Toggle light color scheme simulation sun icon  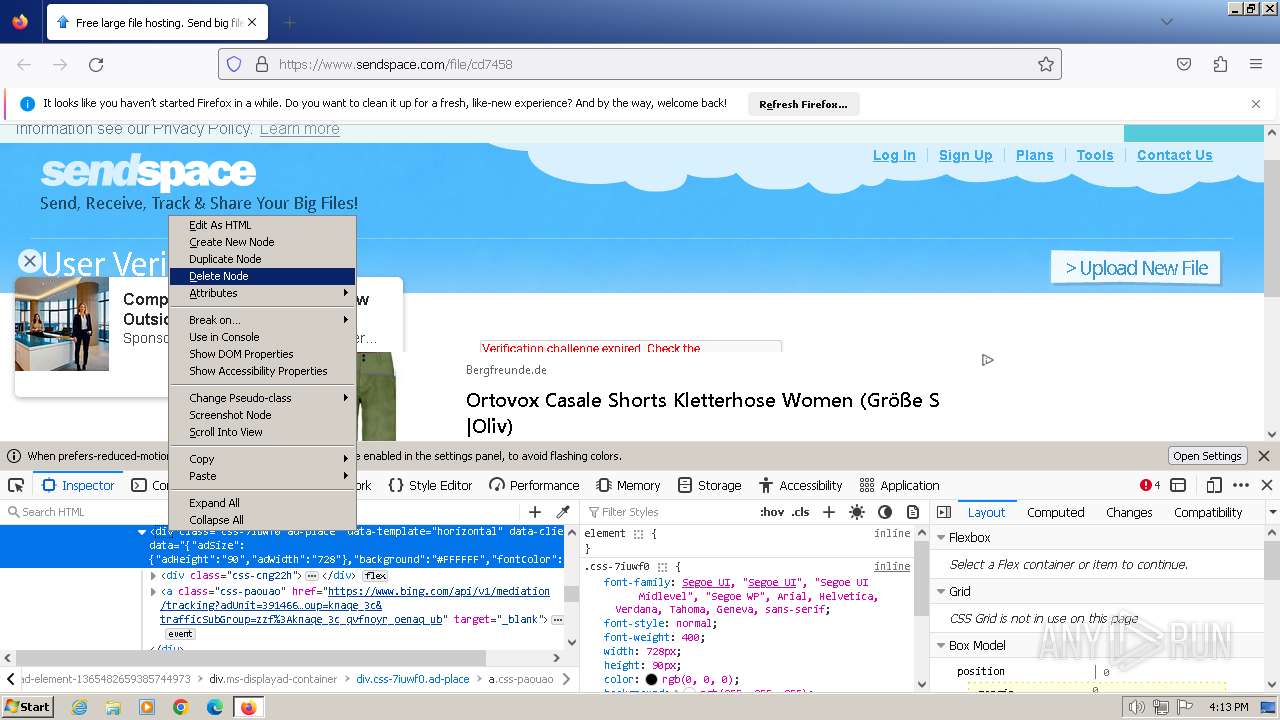click(856, 512)
